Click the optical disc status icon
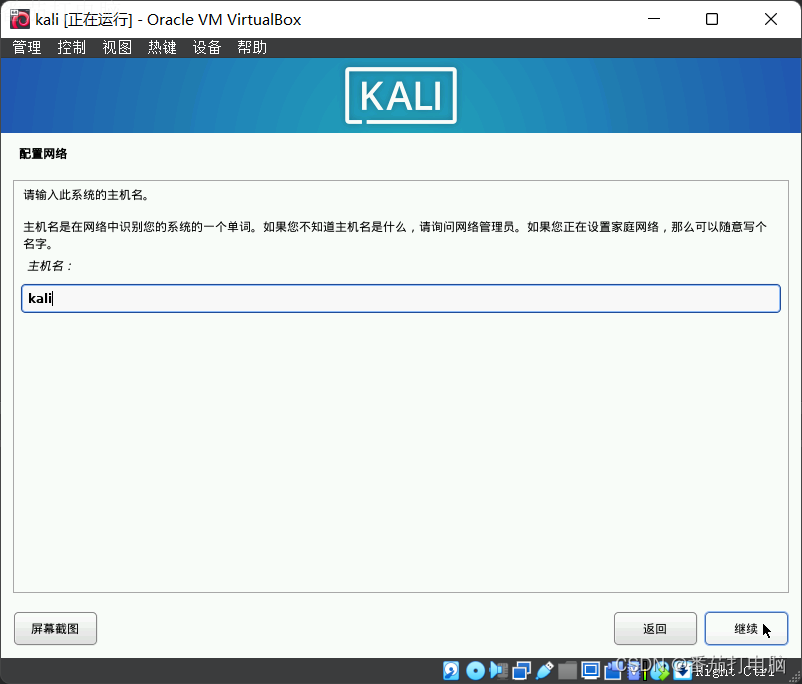The image size is (802, 684). pos(476,671)
